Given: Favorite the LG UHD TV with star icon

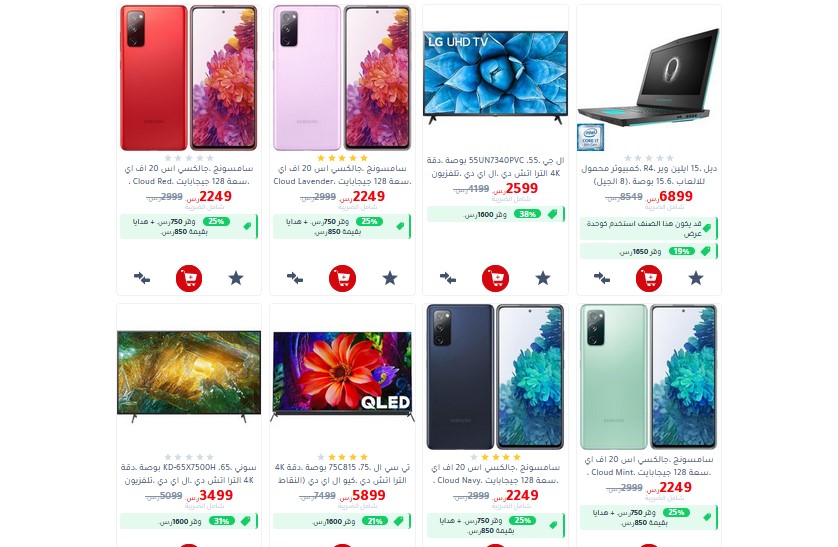Looking at the screenshot, I should 543,278.
